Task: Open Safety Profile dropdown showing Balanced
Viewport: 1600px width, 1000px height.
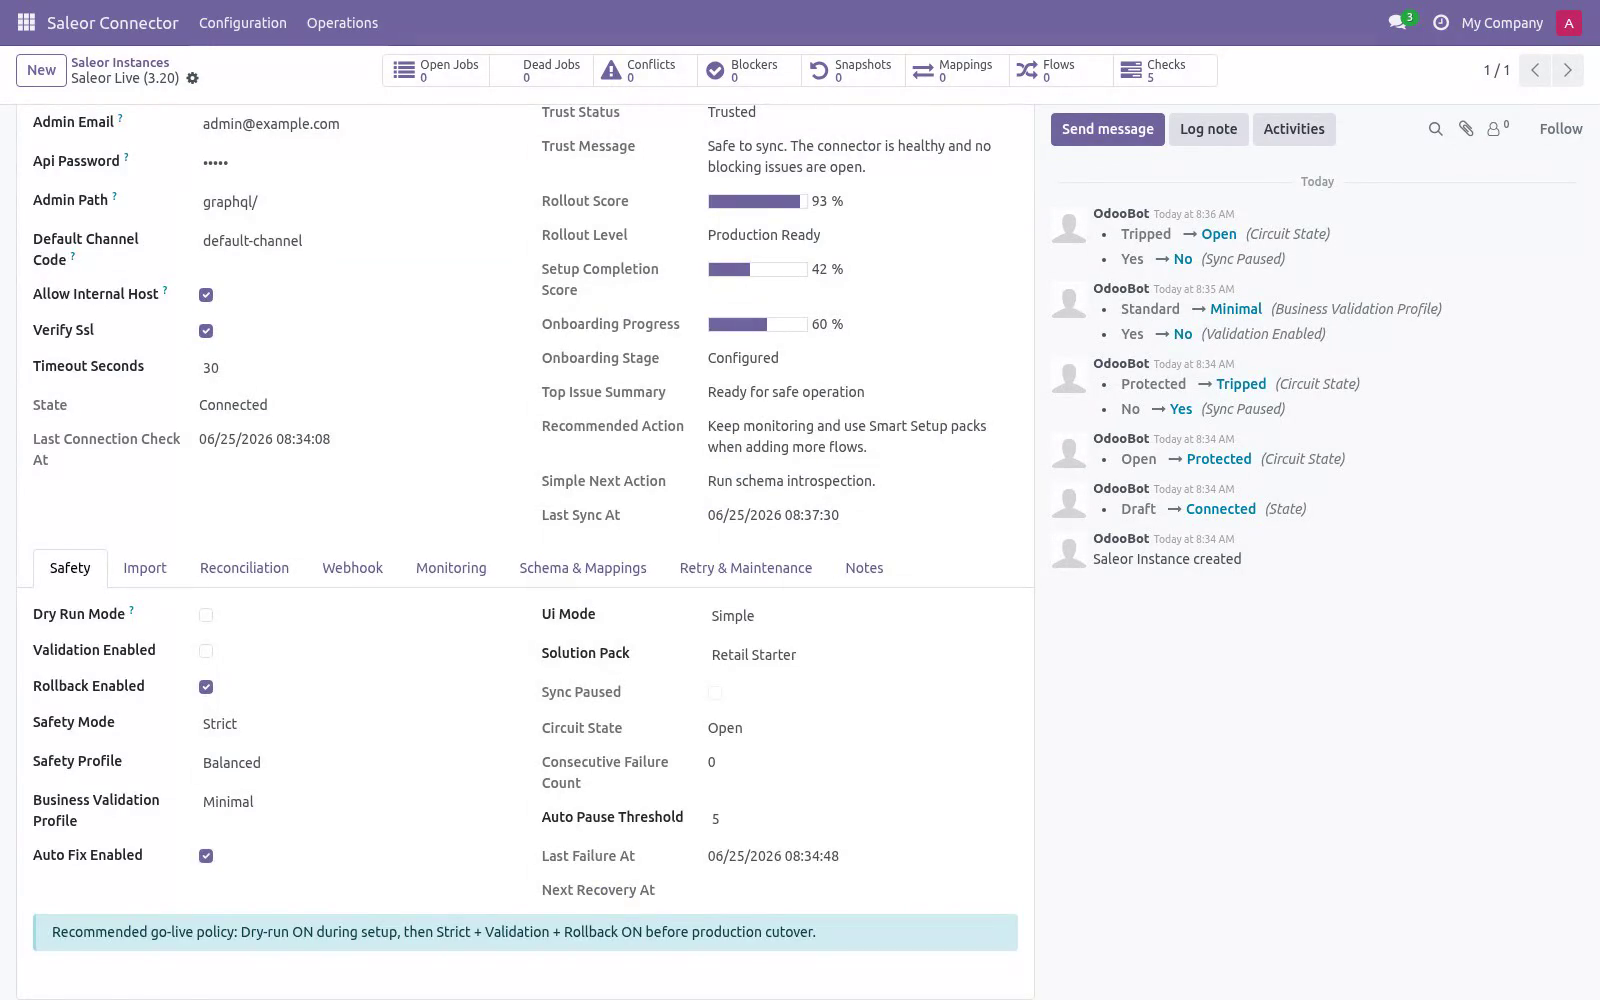Action: point(355,763)
